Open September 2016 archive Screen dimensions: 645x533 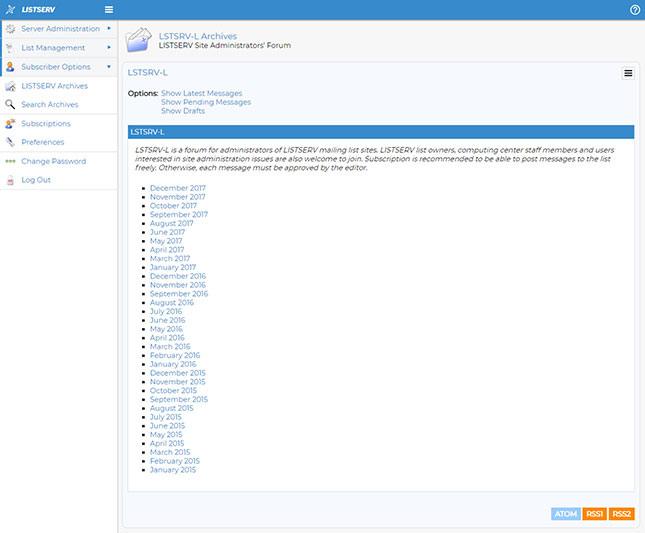[179, 294]
